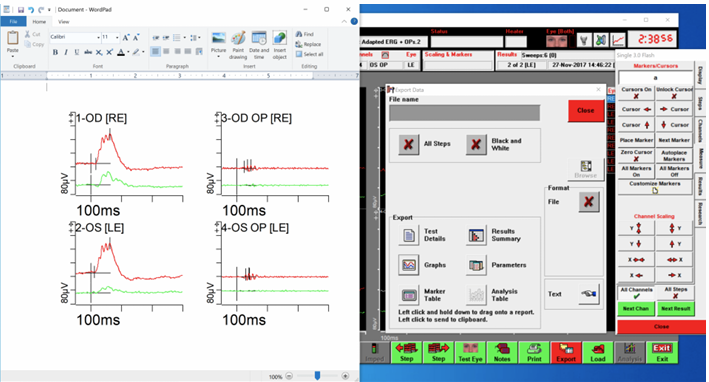709x382 pixels.
Task: Click the Next Chan button
Action: point(636,308)
